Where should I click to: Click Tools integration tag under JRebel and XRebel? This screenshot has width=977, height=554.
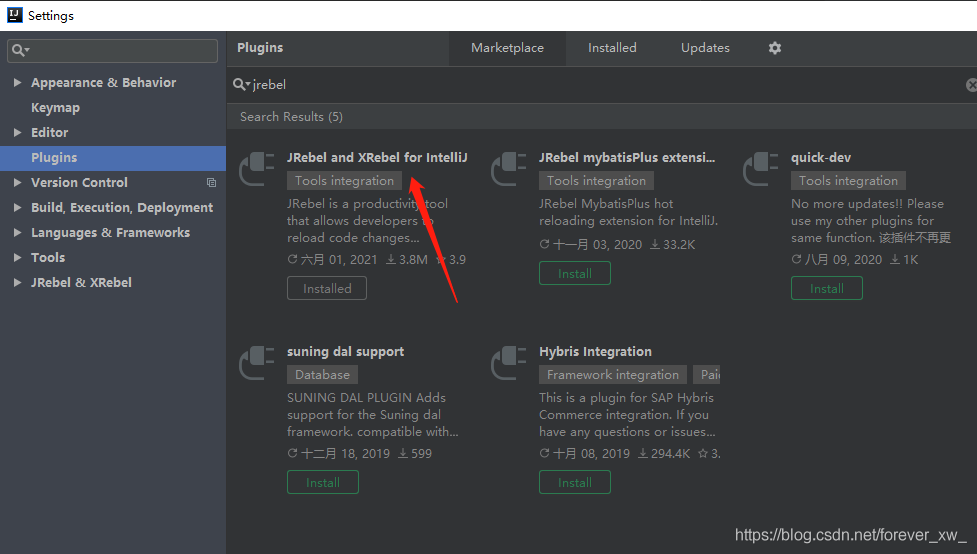tap(345, 181)
